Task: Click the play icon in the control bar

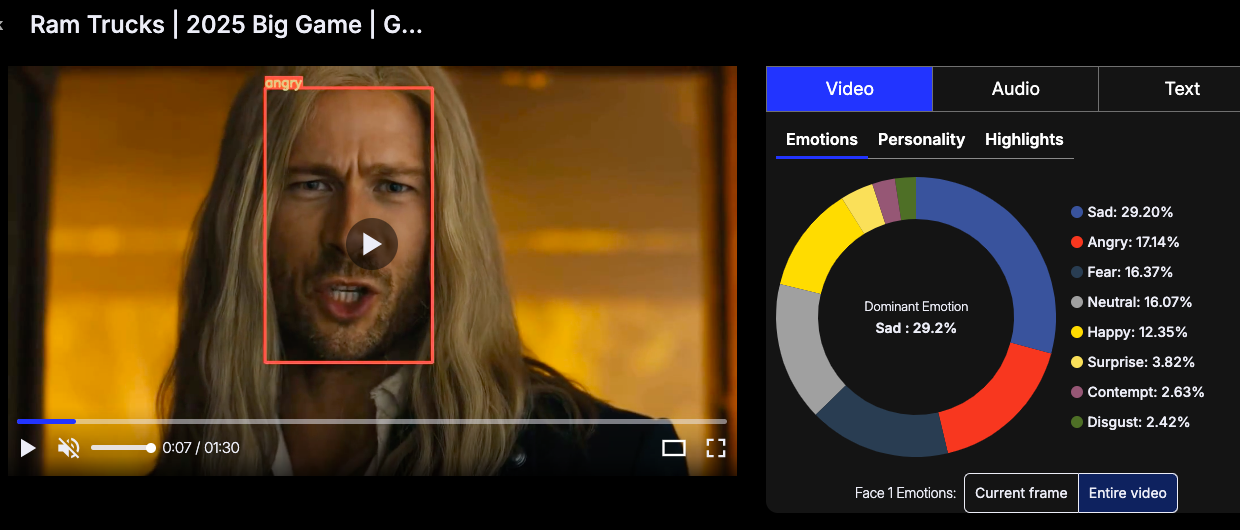Action: (28, 448)
